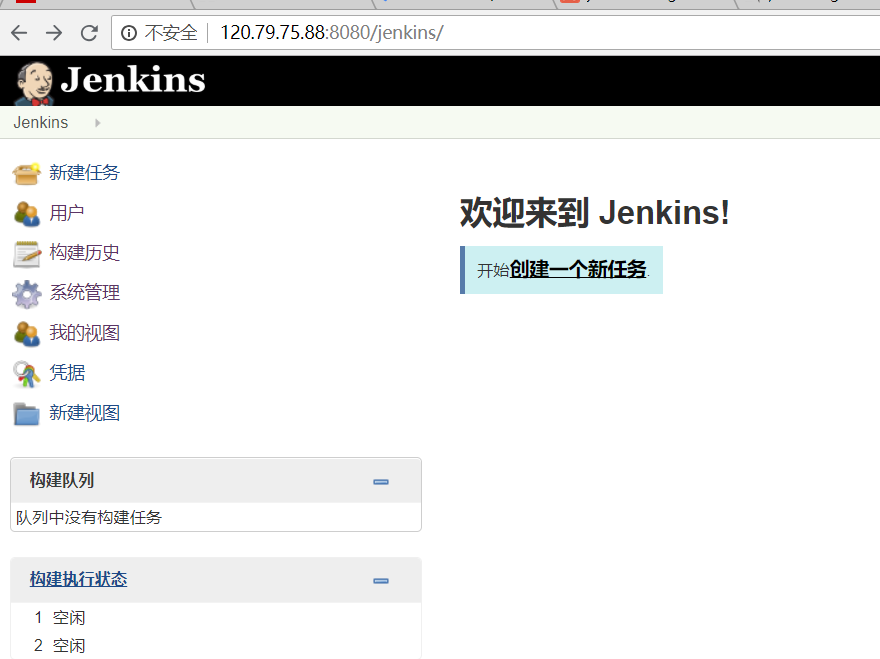Image resolution: width=880 pixels, height=659 pixels.
Task: Open the 新建任务 link
Action: point(84,172)
